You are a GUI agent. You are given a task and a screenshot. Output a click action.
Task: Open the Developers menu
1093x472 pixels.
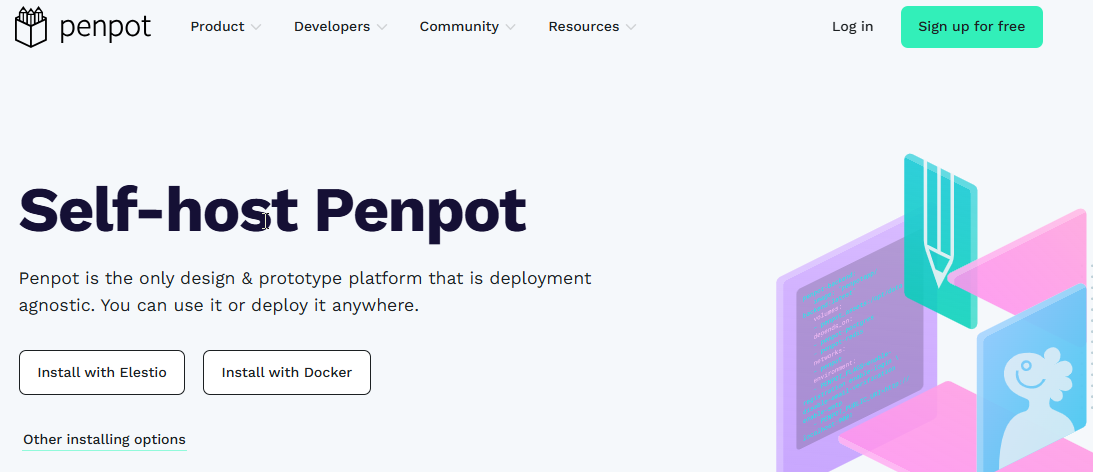coord(332,26)
